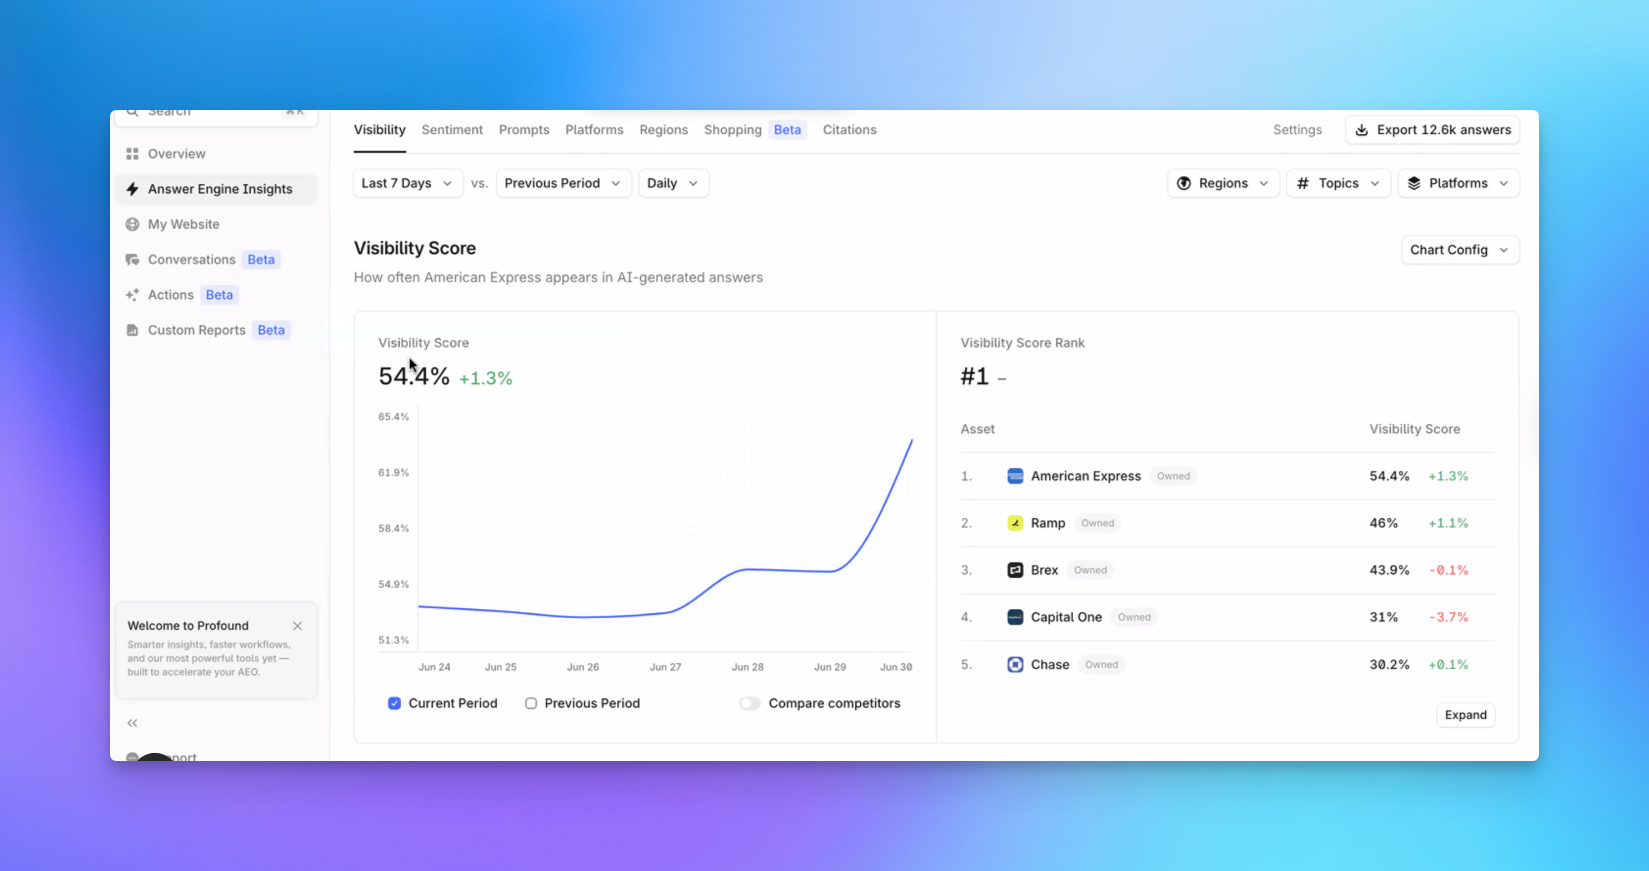Open Conversations in the sidebar
This screenshot has width=1649, height=871.
coord(216,260)
